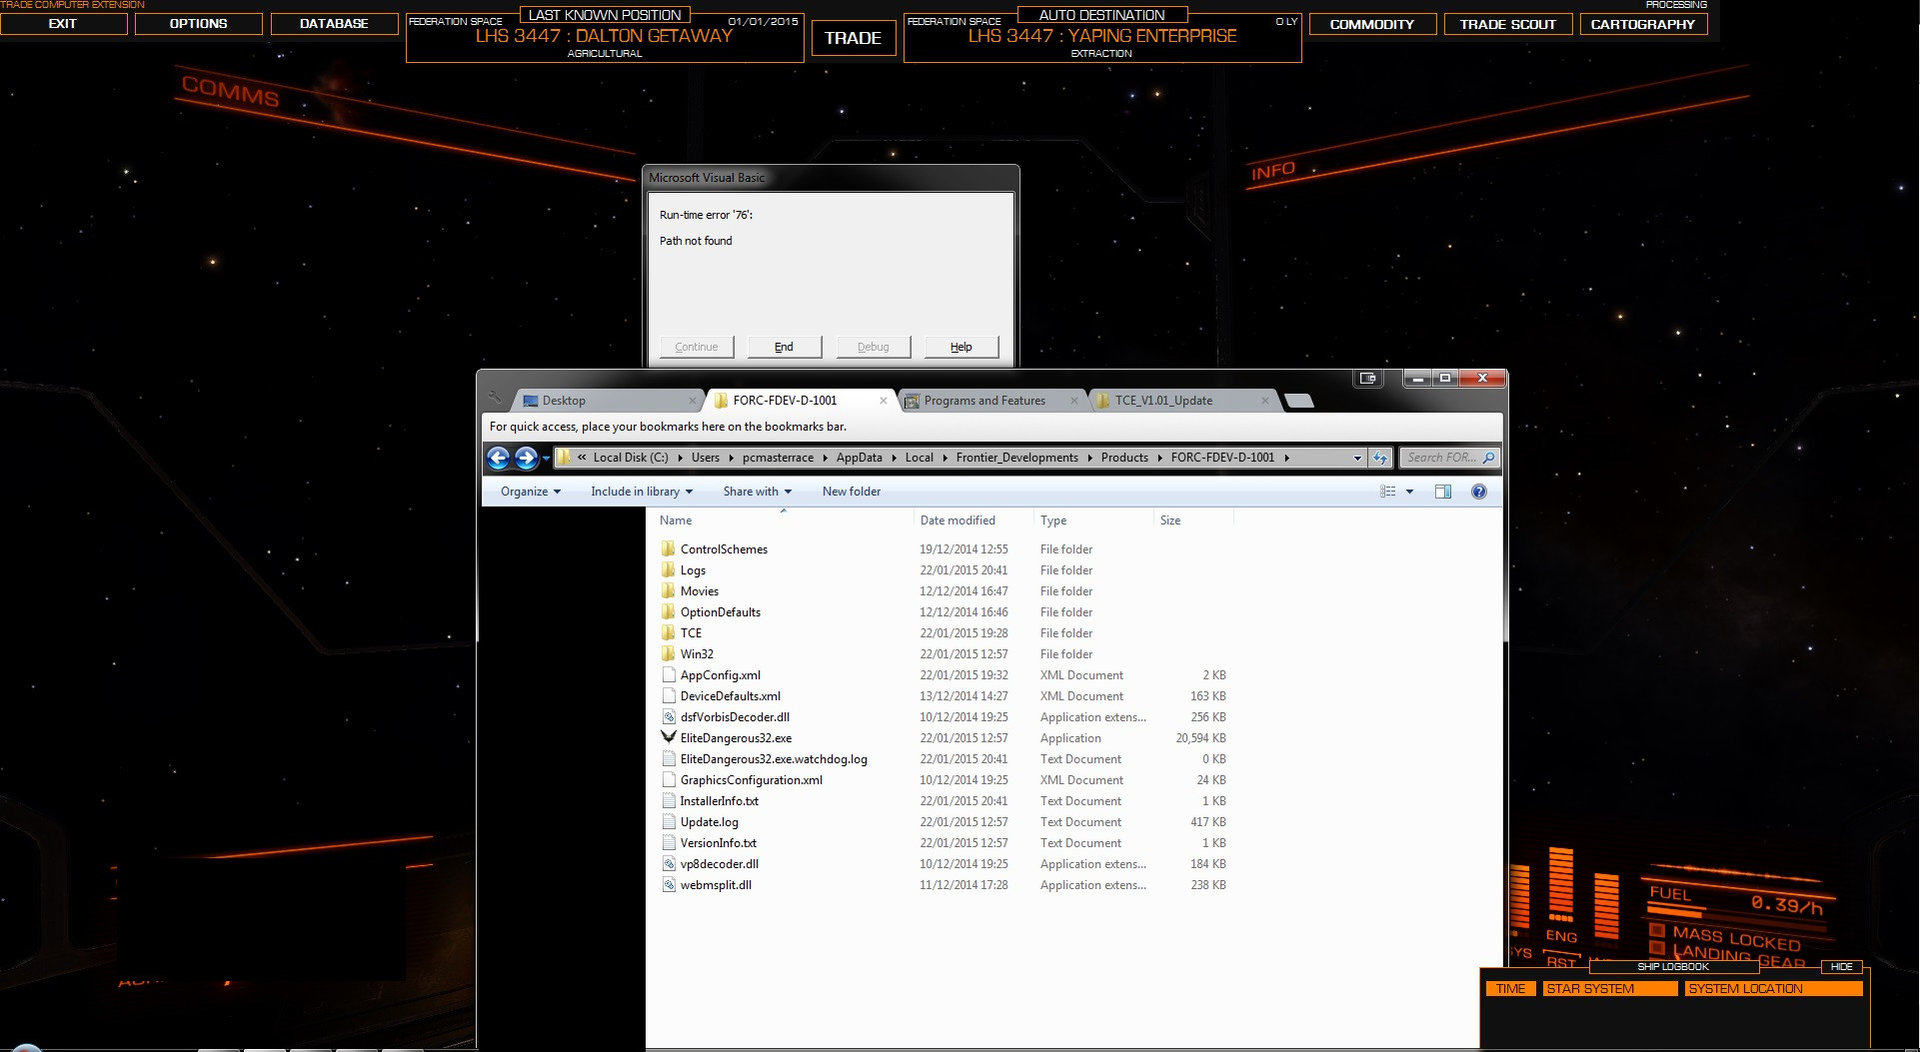Select the Movies folder icon

(668, 591)
